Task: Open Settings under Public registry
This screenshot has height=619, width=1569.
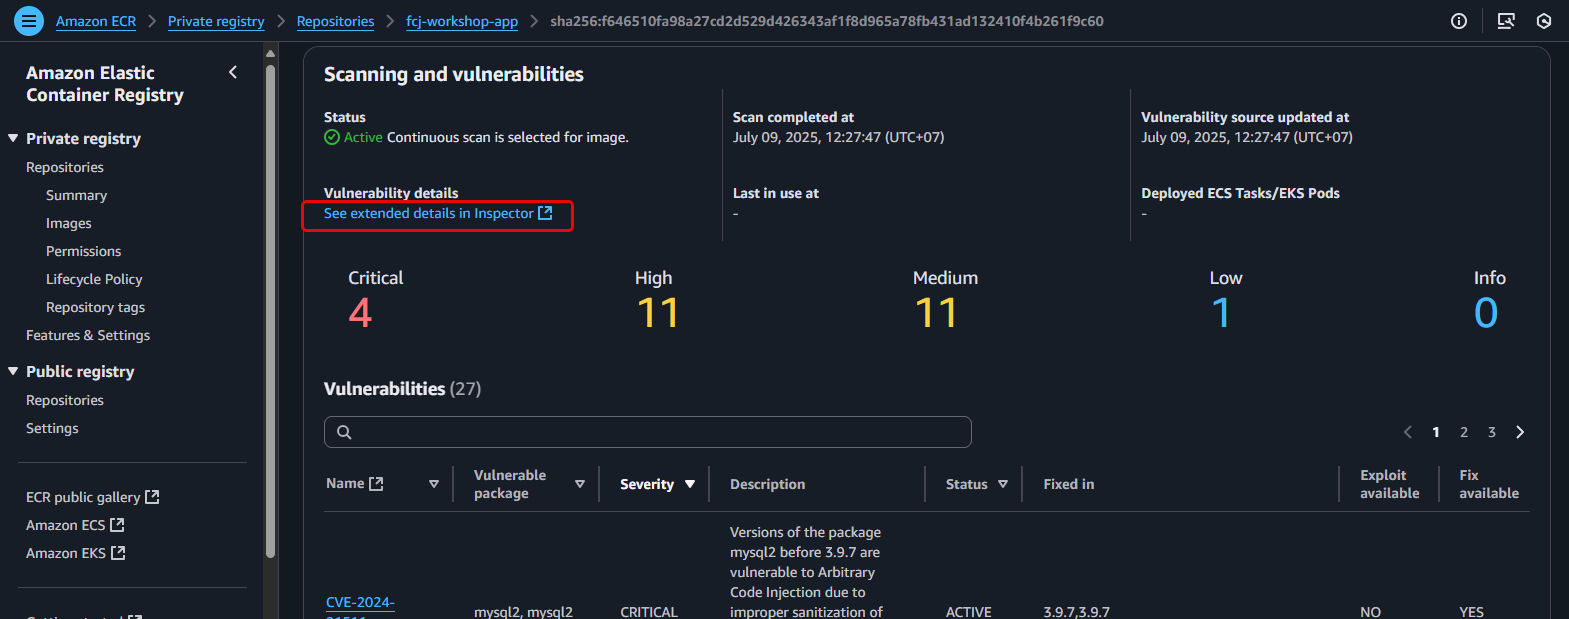Action: (x=52, y=428)
